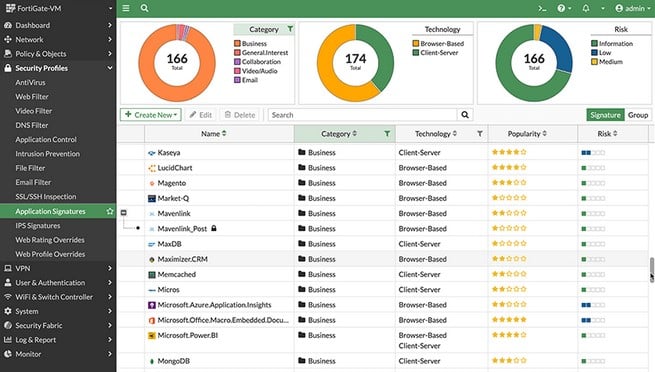Collapse the Mavenlink tree row
655x372 pixels.
[x=124, y=213]
